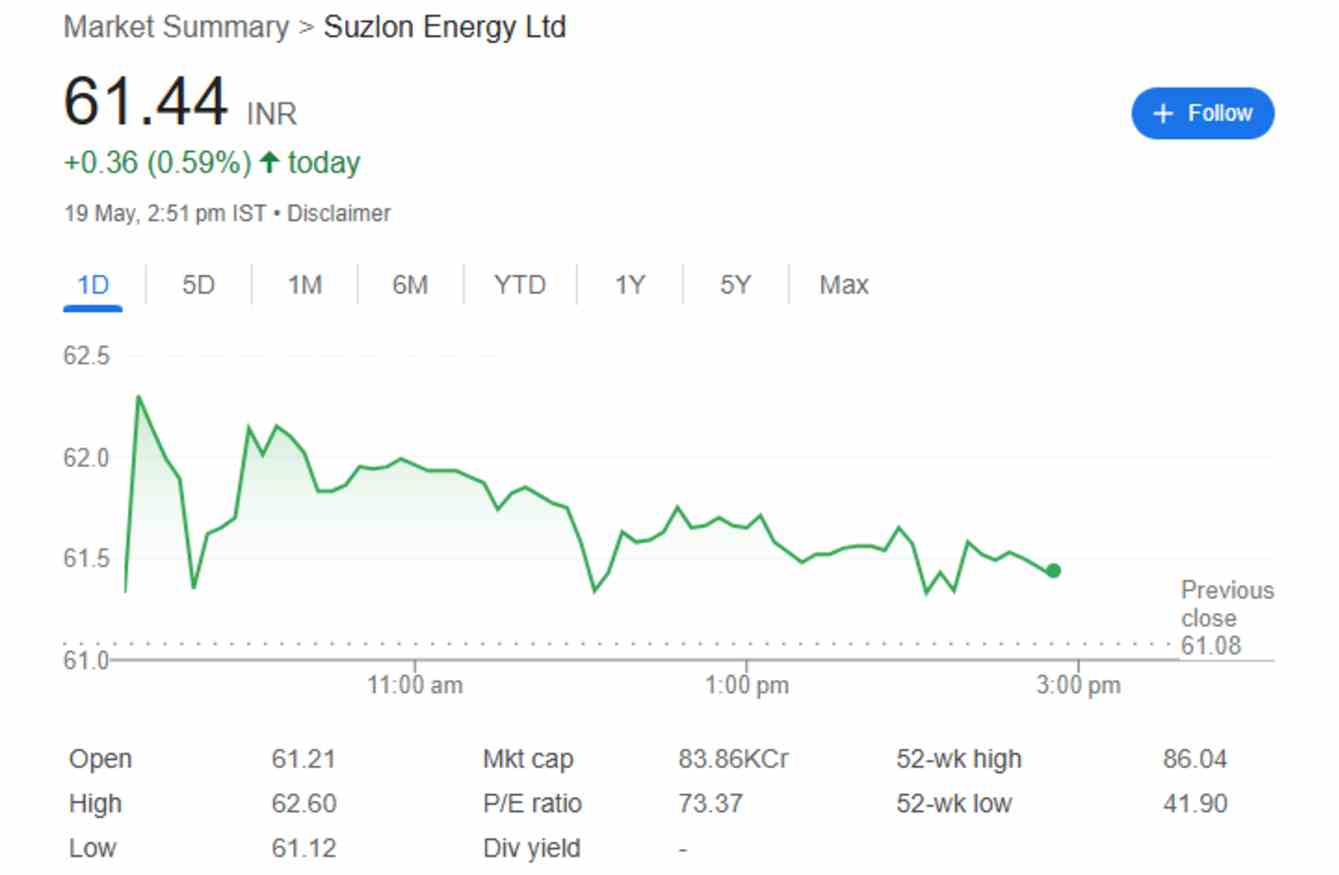
Task: Select the Max time range
Action: [843, 284]
